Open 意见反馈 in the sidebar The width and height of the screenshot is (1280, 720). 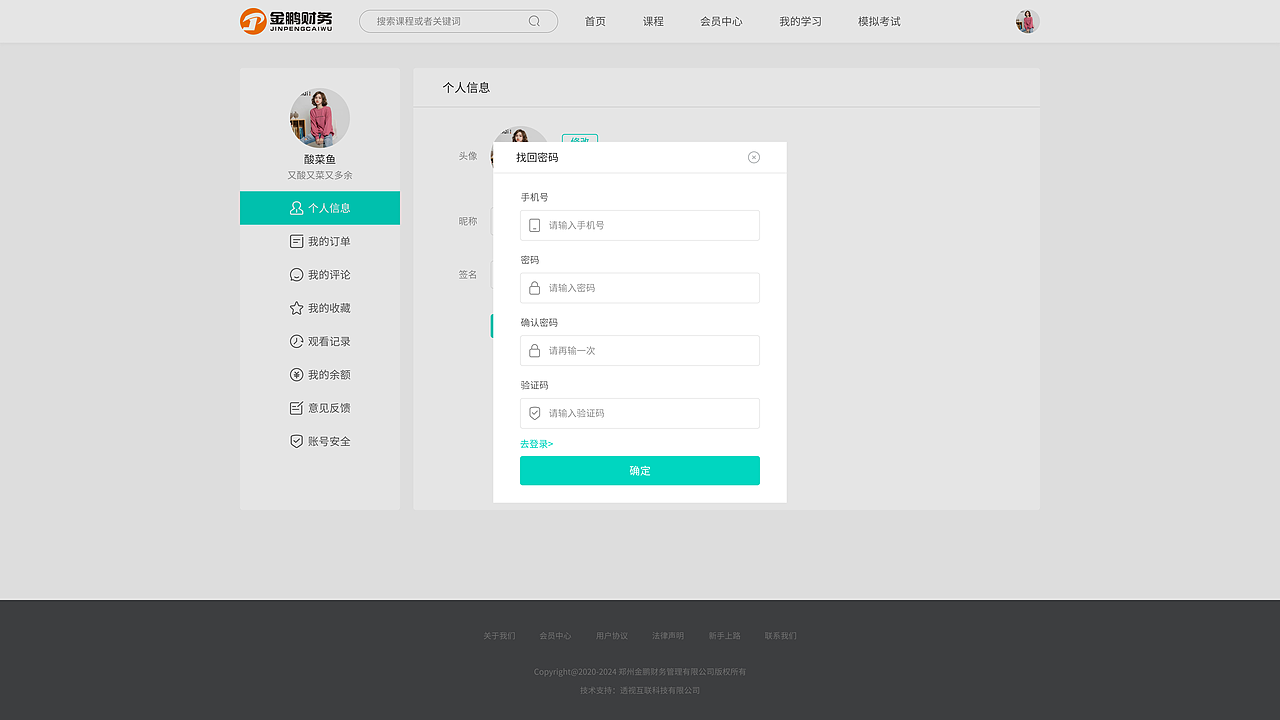(x=320, y=408)
